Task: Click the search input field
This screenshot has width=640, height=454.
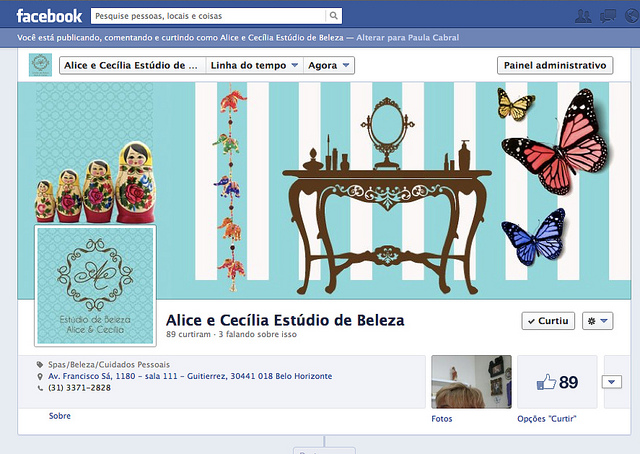Action: coord(206,16)
